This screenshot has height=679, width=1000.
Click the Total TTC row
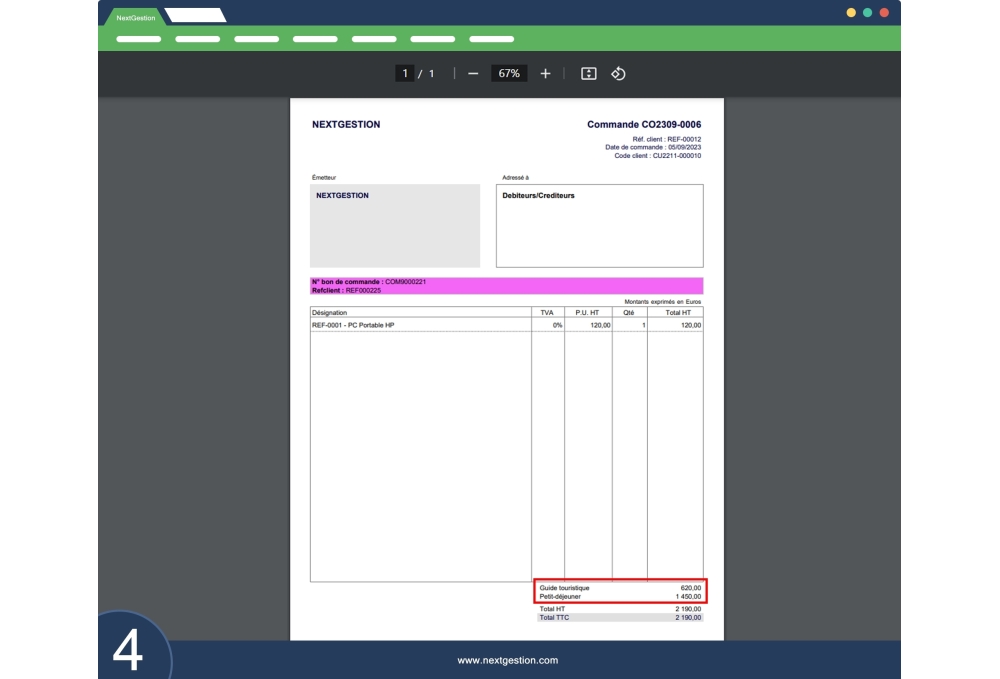[x=620, y=618]
